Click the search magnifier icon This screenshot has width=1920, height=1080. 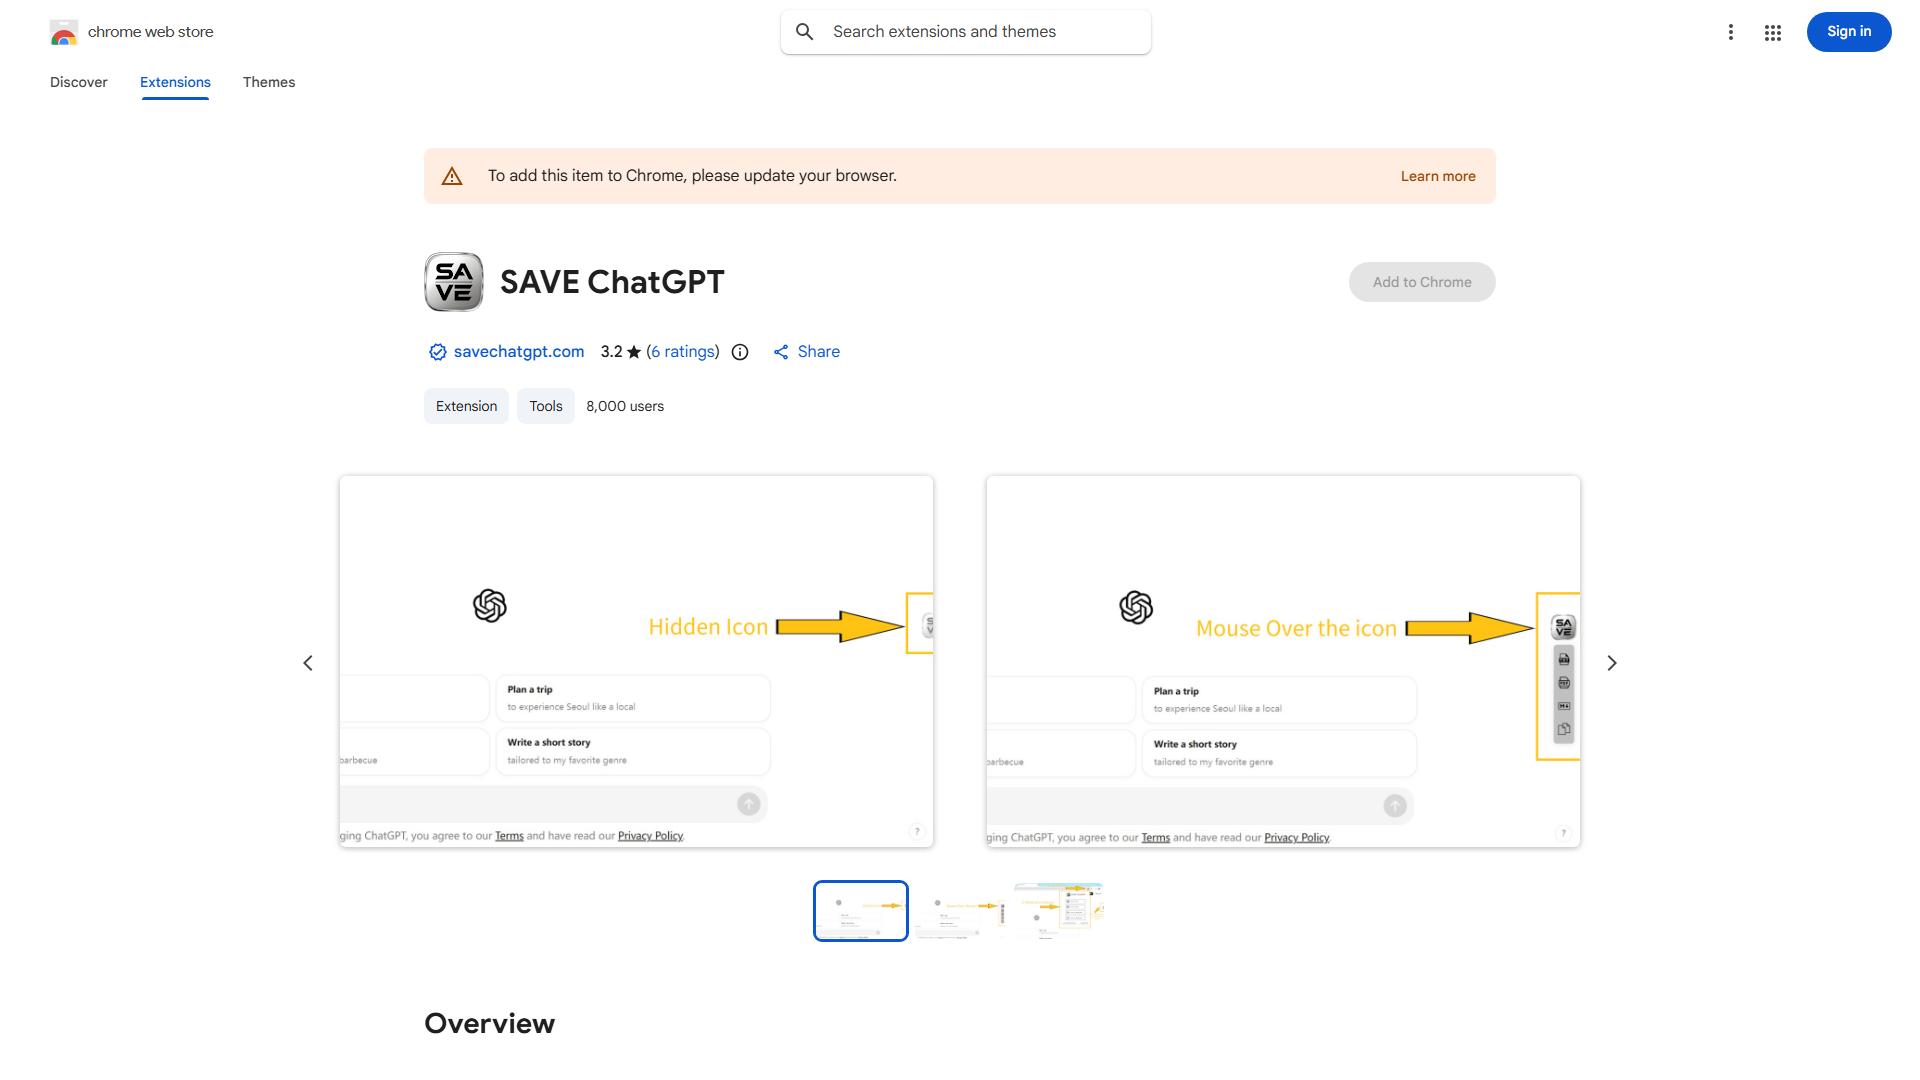coord(804,32)
